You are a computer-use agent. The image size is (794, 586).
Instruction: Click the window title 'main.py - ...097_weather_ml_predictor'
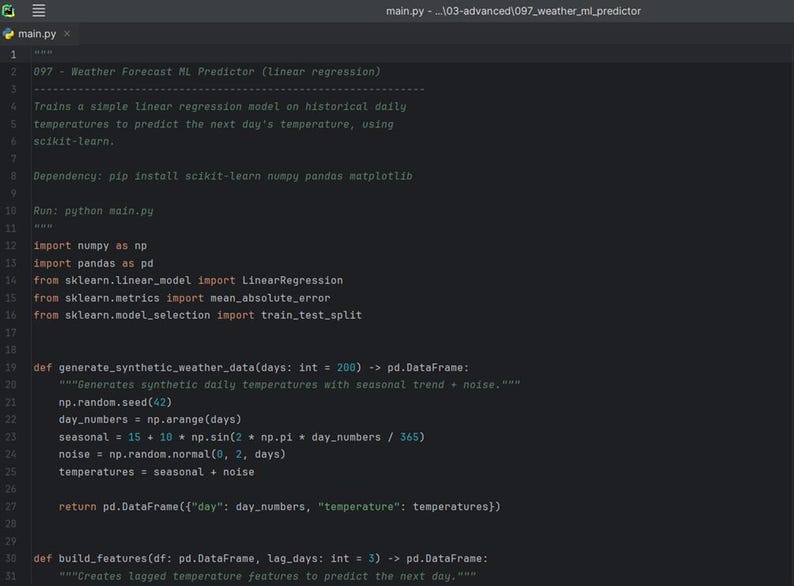pyautogui.click(x=513, y=11)
